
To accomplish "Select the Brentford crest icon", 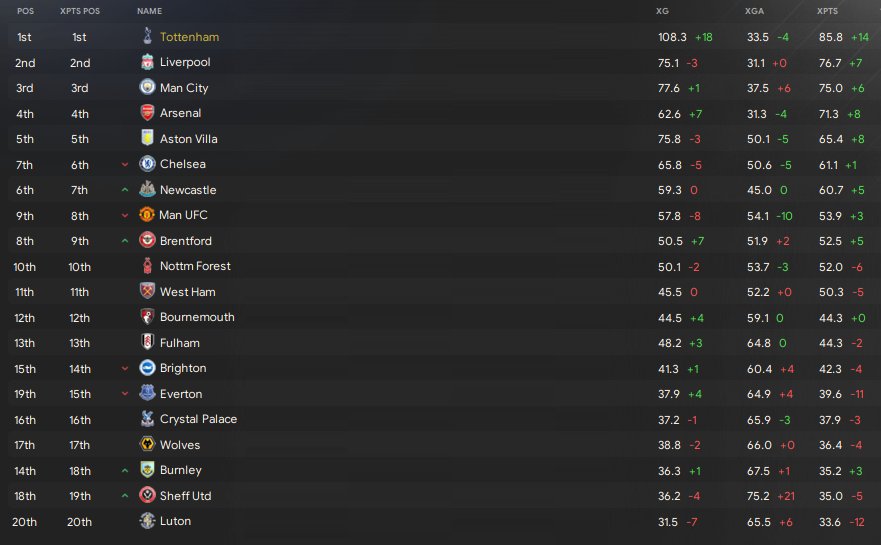I will [x=147, y=240].
